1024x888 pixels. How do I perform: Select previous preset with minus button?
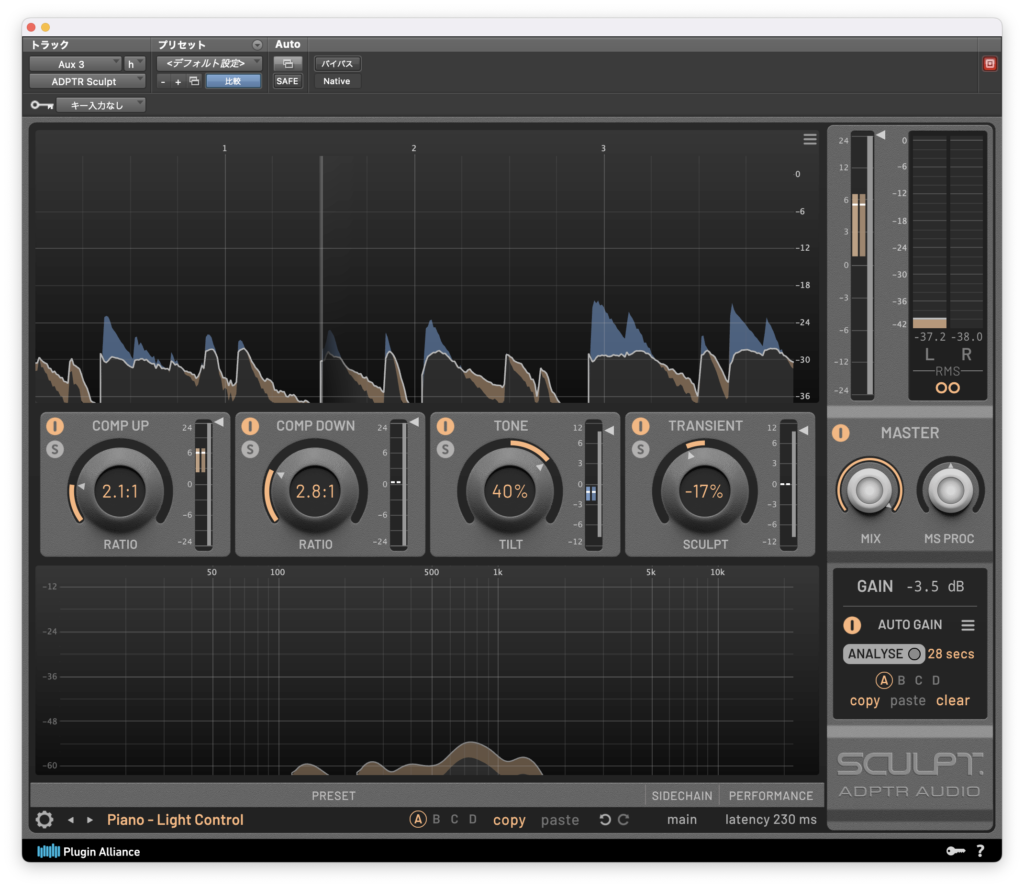click(163, 82)
